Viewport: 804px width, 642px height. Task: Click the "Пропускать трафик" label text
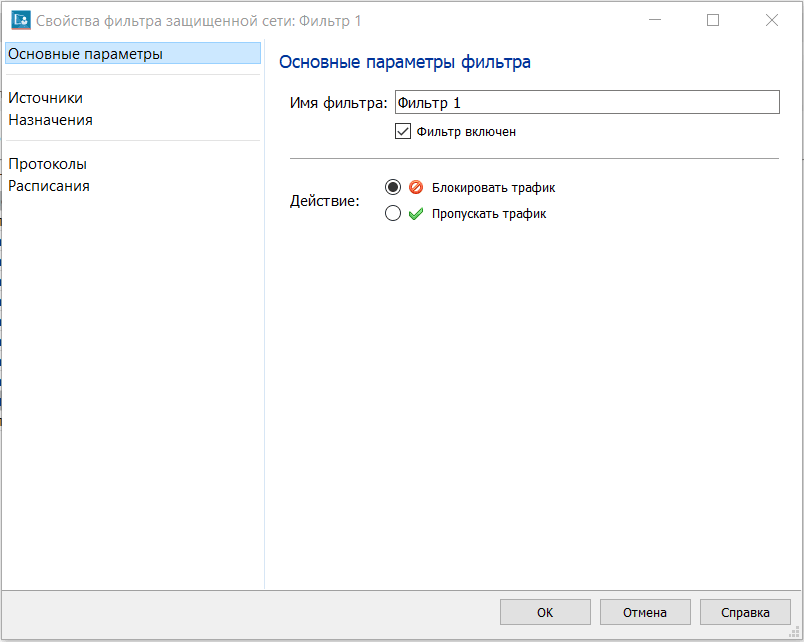489,213
